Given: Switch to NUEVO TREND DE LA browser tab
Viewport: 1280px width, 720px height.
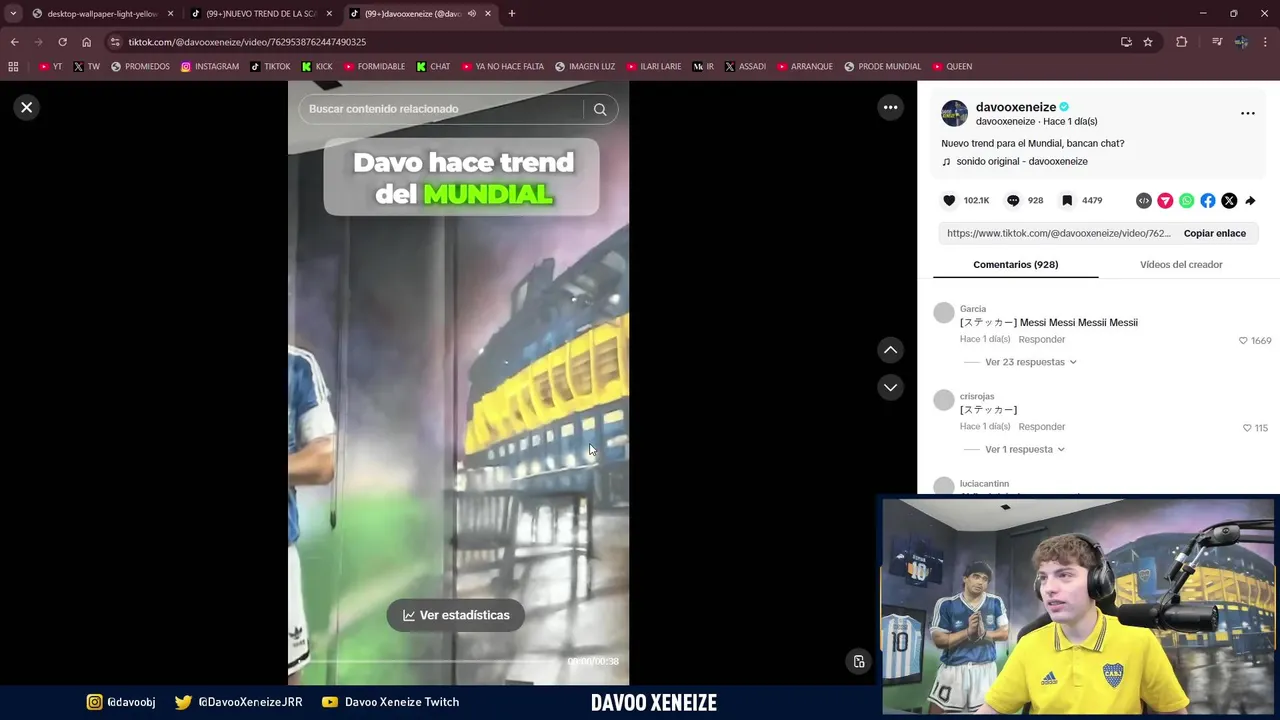Looking at the screenshot, I should coord(262,14).
